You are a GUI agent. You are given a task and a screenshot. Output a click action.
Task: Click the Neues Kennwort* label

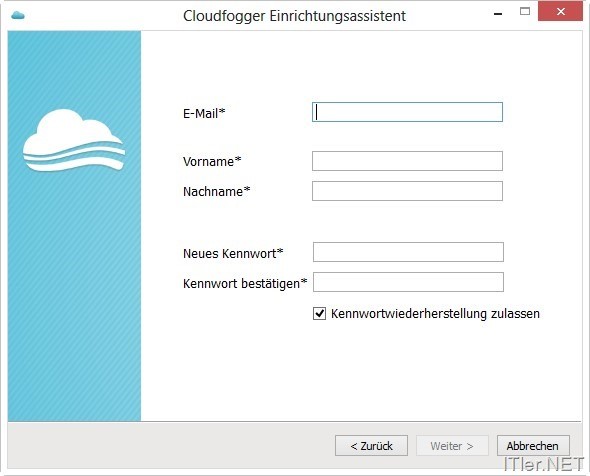pyautogui.click(x=233, y=253)
